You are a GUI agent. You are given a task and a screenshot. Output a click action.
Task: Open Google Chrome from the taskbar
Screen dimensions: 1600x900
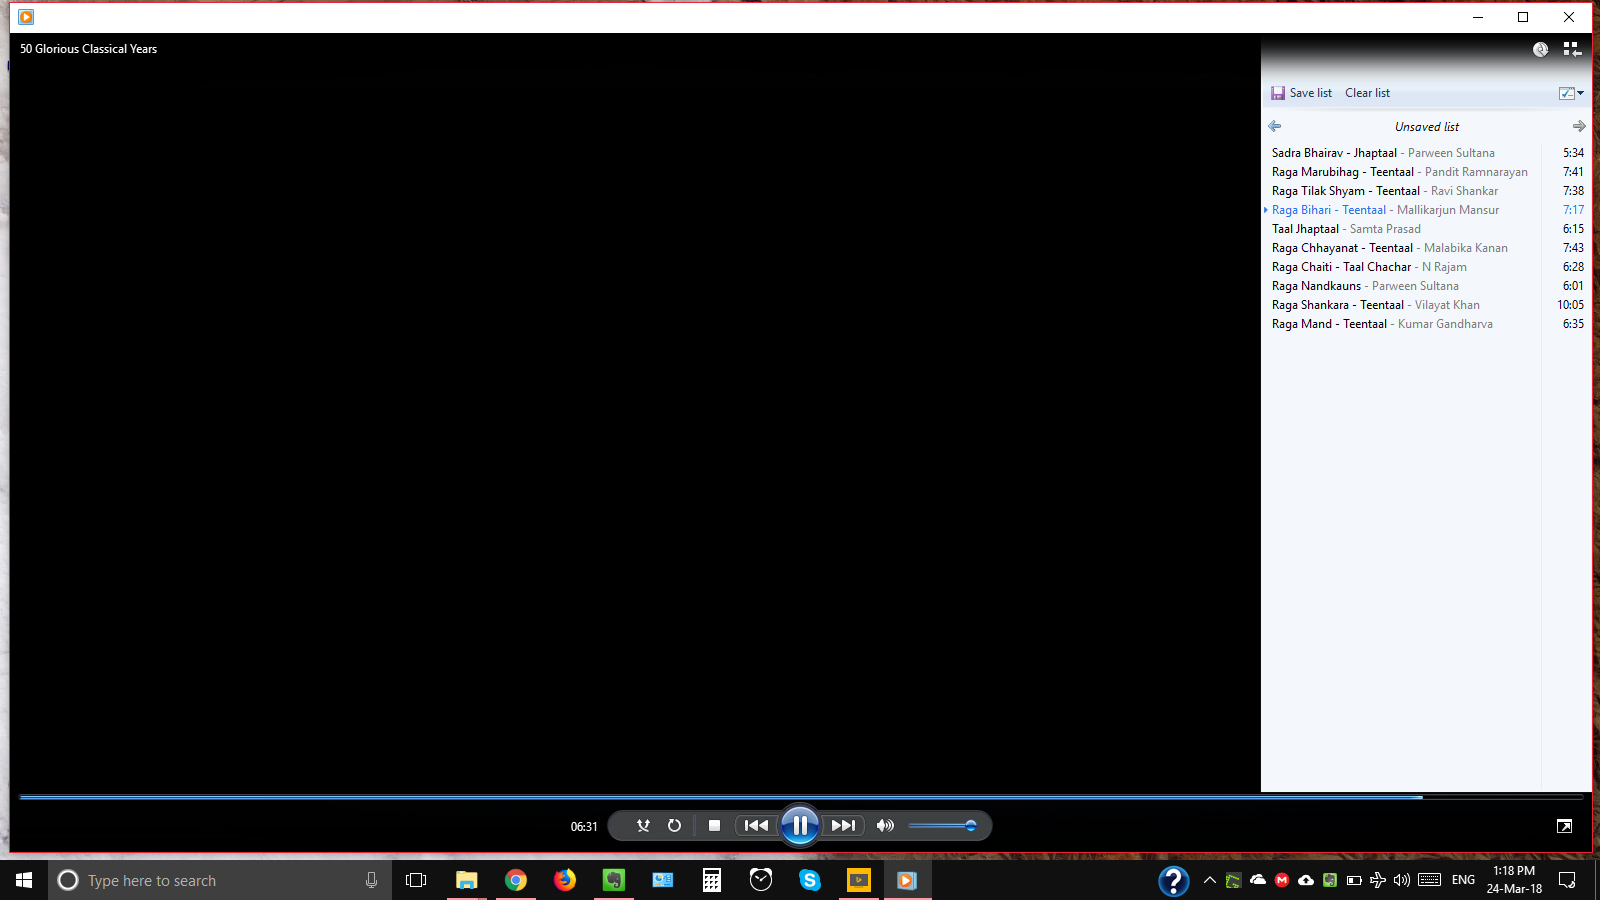coord(516,880)
